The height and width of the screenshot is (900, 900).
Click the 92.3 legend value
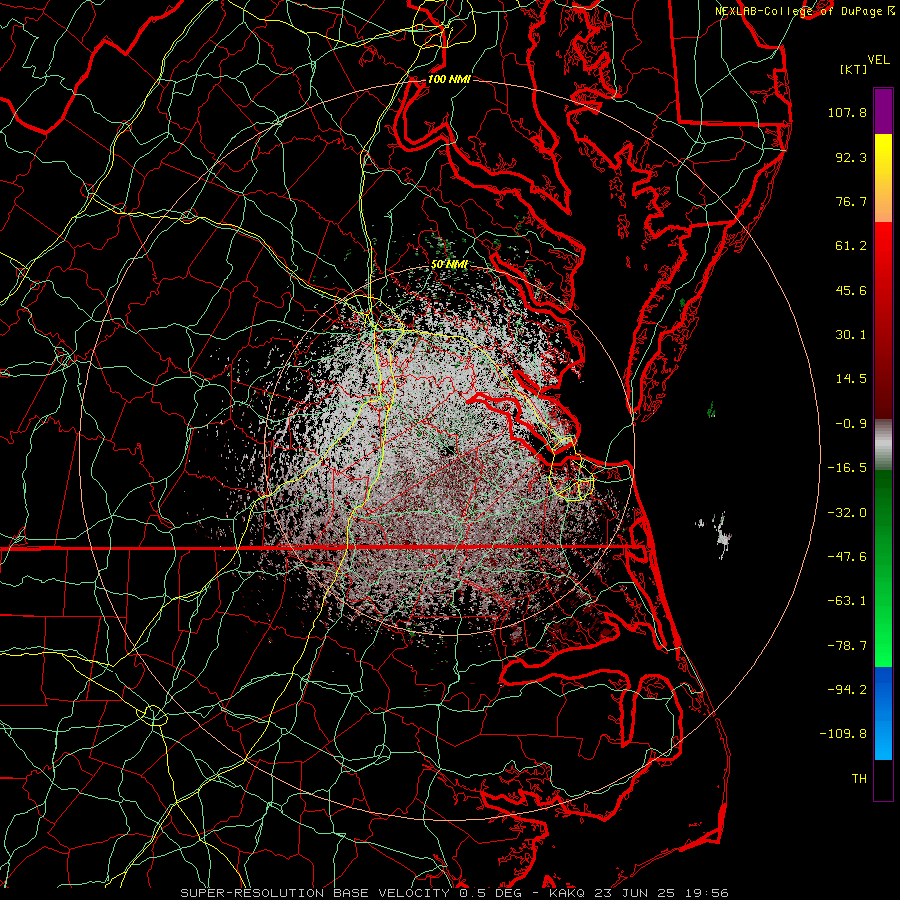(851, 157)
